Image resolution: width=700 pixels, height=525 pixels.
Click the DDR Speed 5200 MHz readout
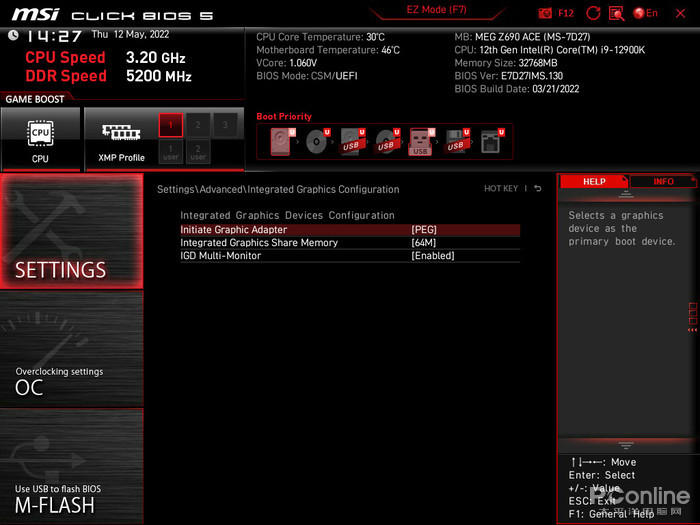pyautogui.click(x=108, y=76)
